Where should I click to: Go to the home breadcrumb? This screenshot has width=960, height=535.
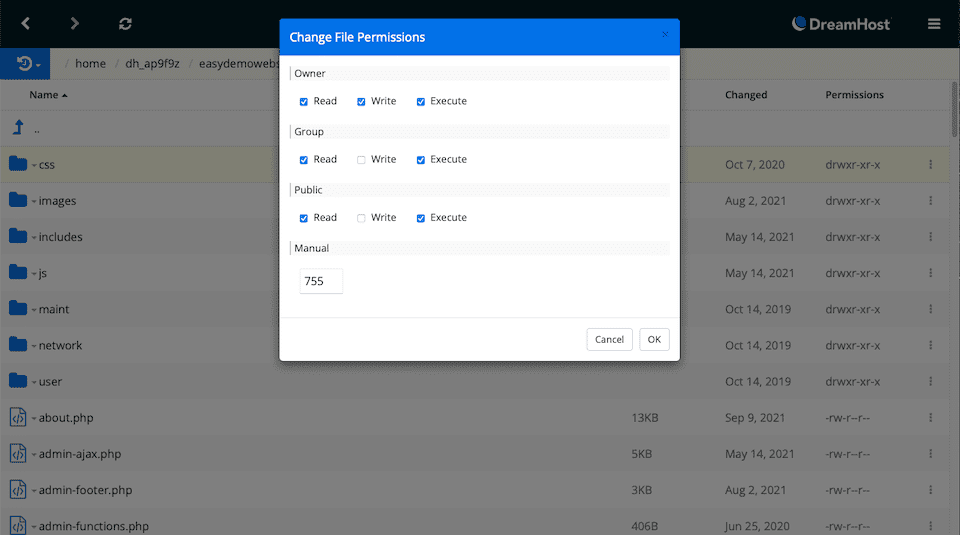(90, 64)
